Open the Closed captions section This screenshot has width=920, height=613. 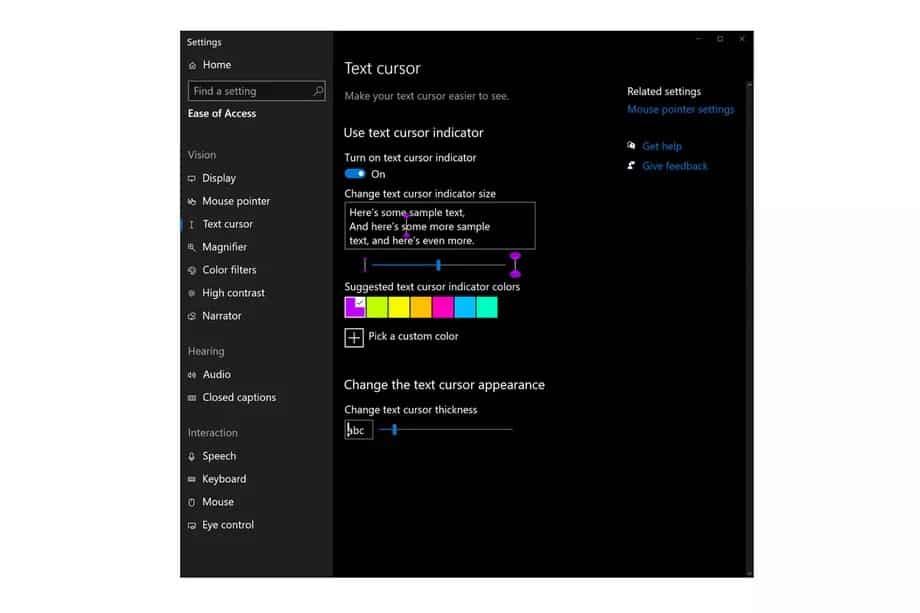pyautogui.click(x=239, y=397)
